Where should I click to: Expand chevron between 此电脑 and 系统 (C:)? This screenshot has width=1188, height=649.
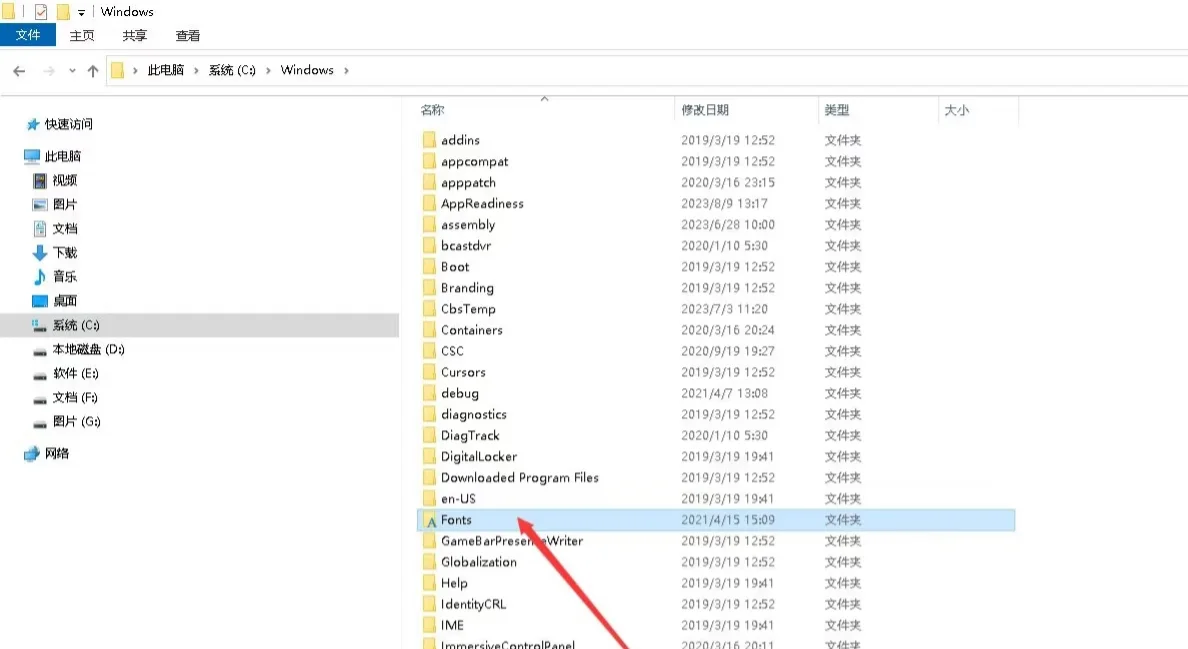click(196, 70)
